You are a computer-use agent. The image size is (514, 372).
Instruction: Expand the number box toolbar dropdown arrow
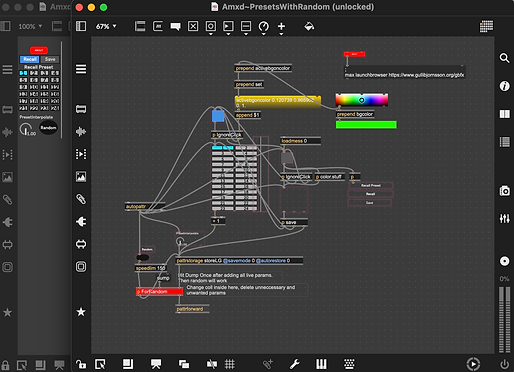click(x=228, y=34)
